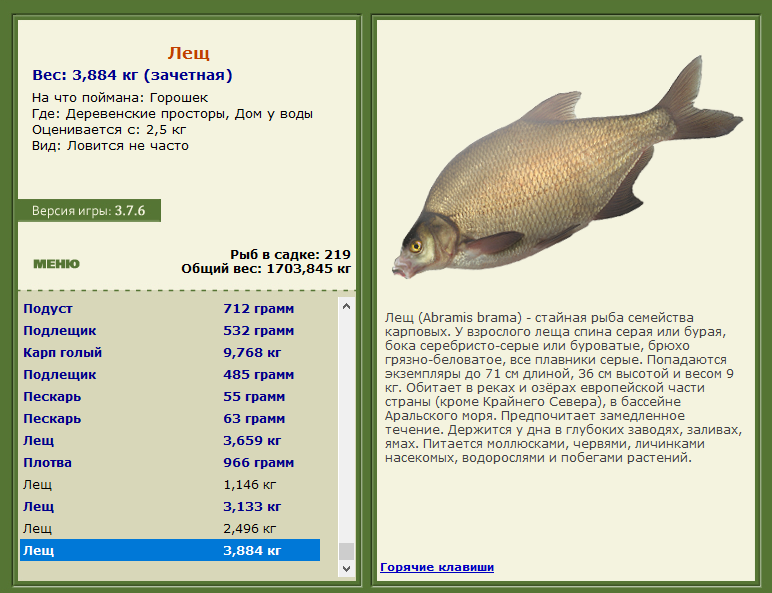Screen dimensions: 772x593
Task: Select the Лещ 3,133 кг row
Action: coord(170,506)
